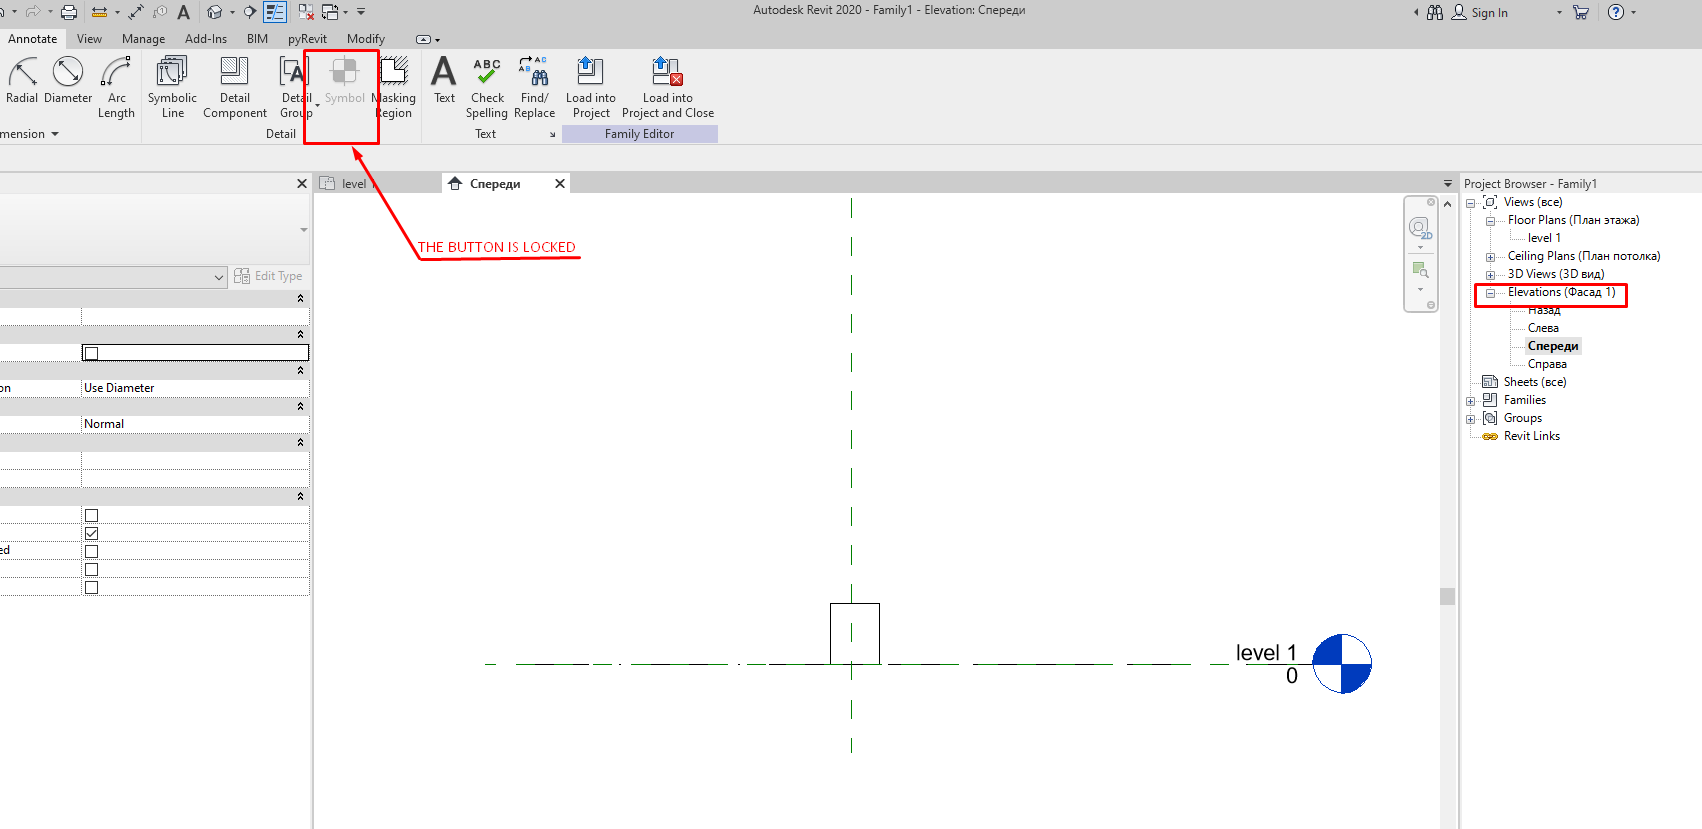Open the Add-Ins ribbon tab
1702x829 pixels.
pyautogui.click(x=206, y=39)
